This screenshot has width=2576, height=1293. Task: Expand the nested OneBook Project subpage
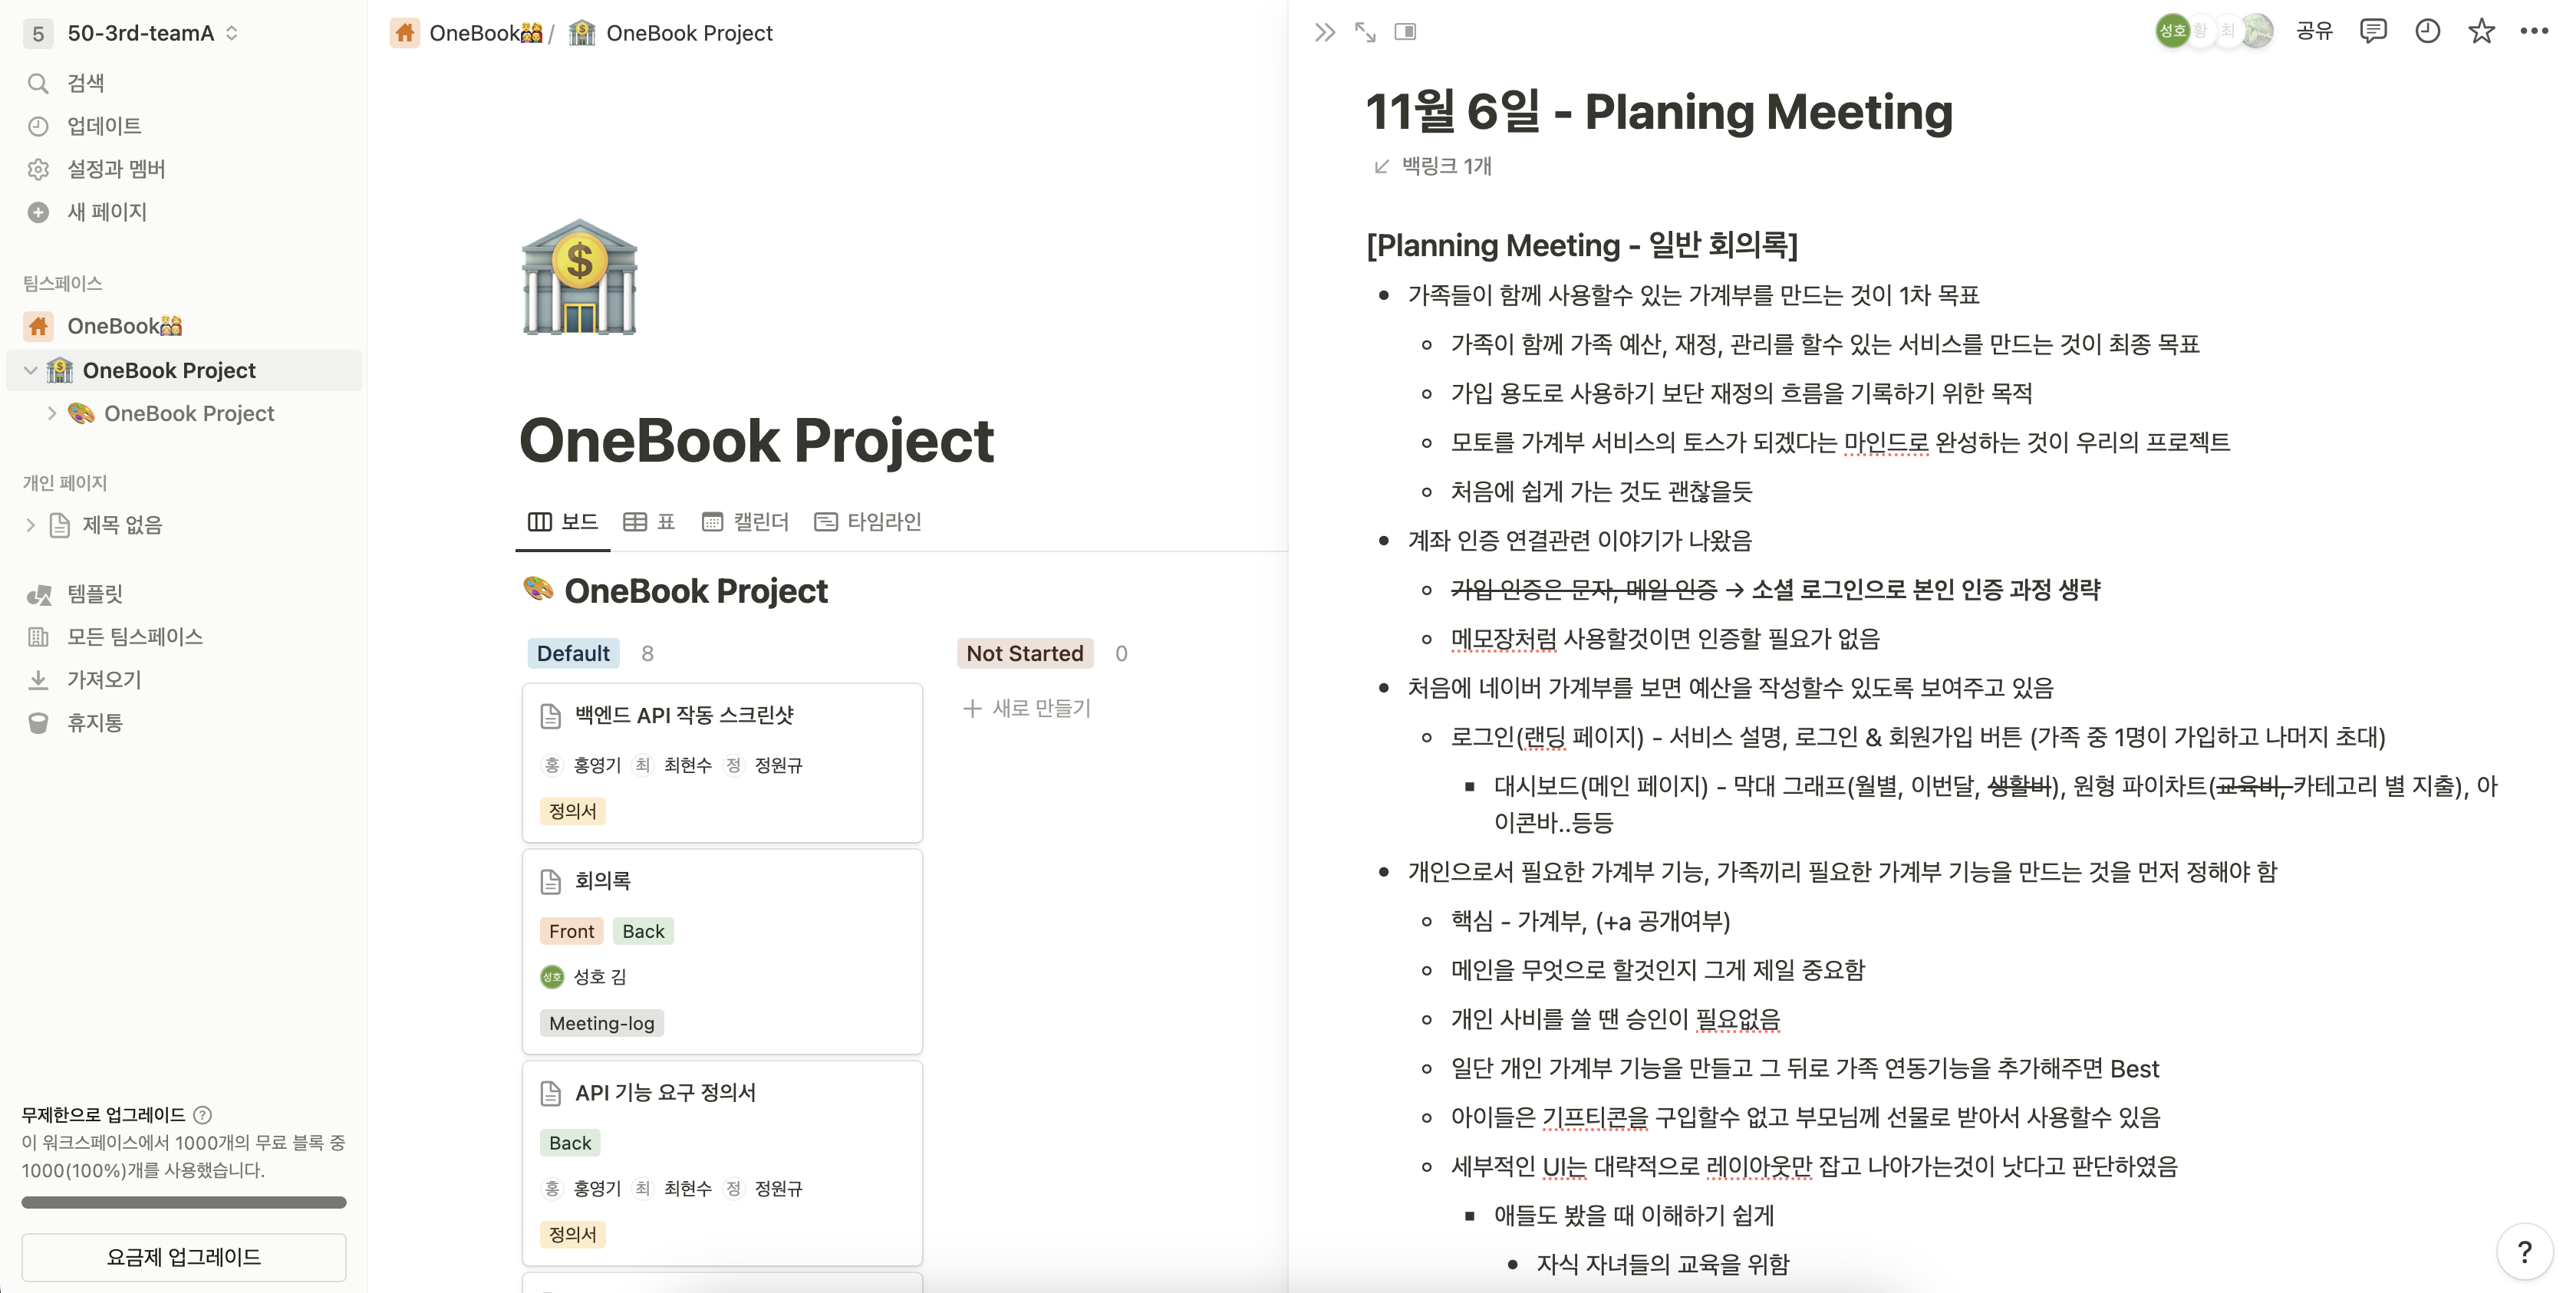[52, 413]
